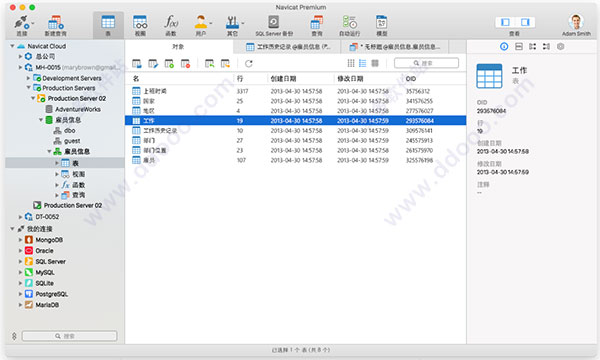Viewport: 600px width, 360px height.
Task: Collapse the Navicat Cloud tree node
Action: coord(12,46)
